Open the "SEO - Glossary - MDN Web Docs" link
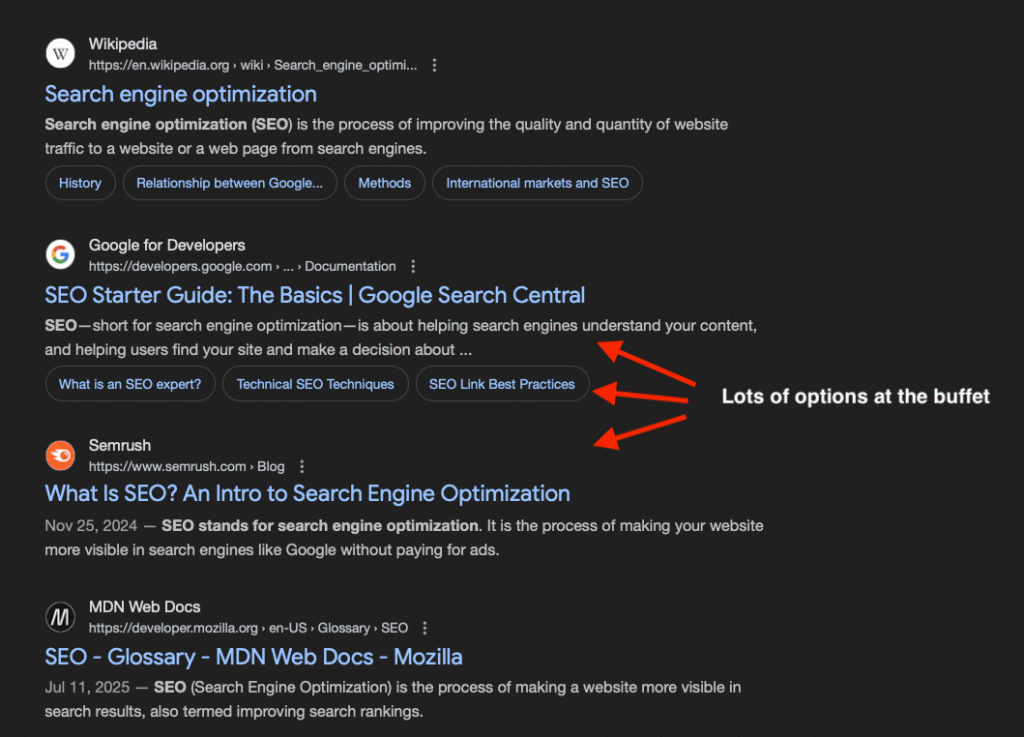This screenshot has height=737, width=1024. point(253,657)
